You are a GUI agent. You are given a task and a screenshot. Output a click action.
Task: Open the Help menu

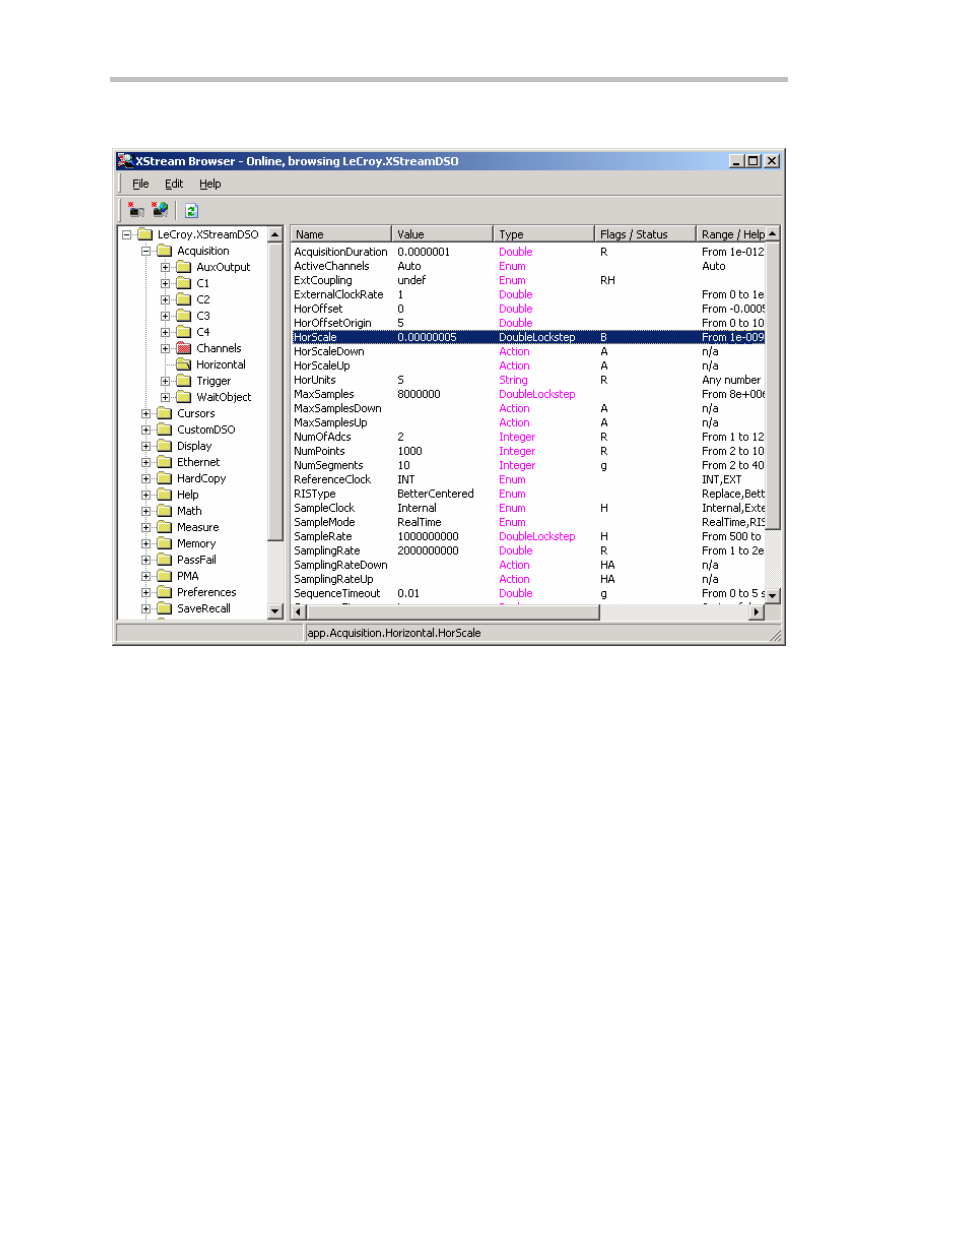(x=210, y=184)
